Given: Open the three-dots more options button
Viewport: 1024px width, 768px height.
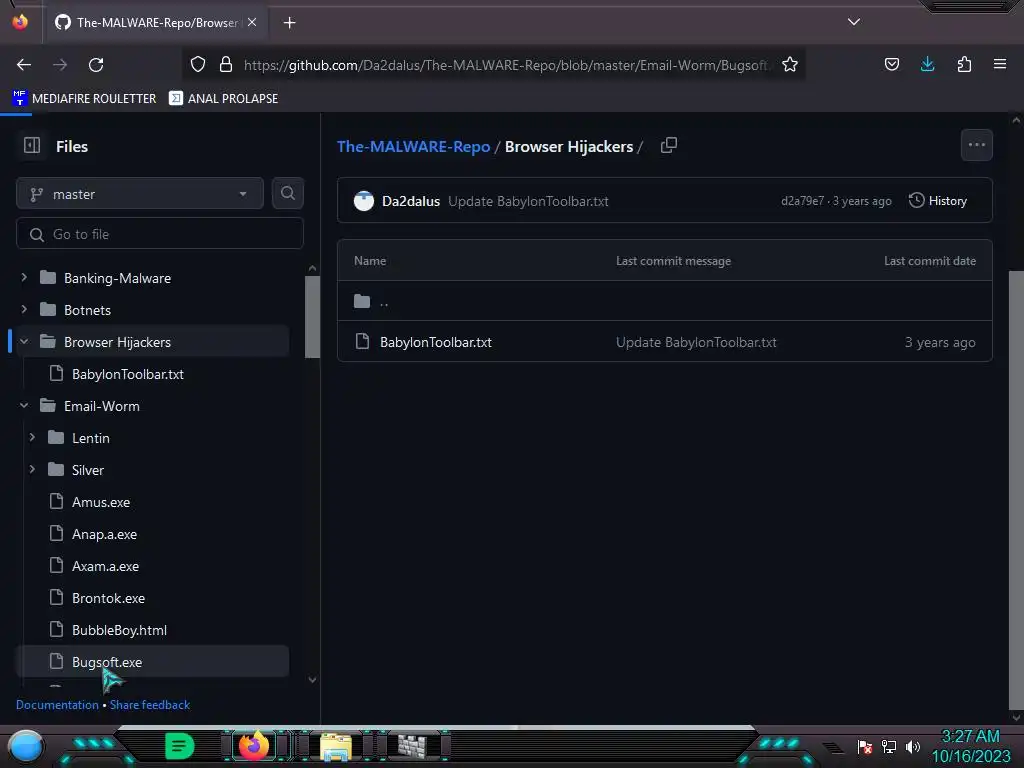Looking at the screenshot, I should (x=976, y=145).
